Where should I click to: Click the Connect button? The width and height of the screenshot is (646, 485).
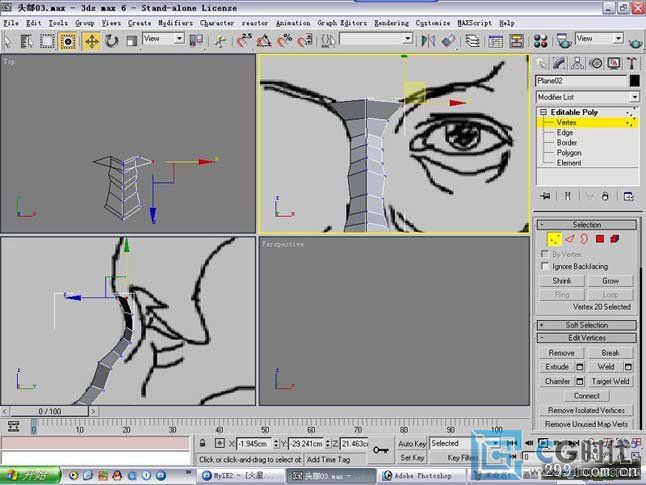pyautogui.click(x=587, y=396)
